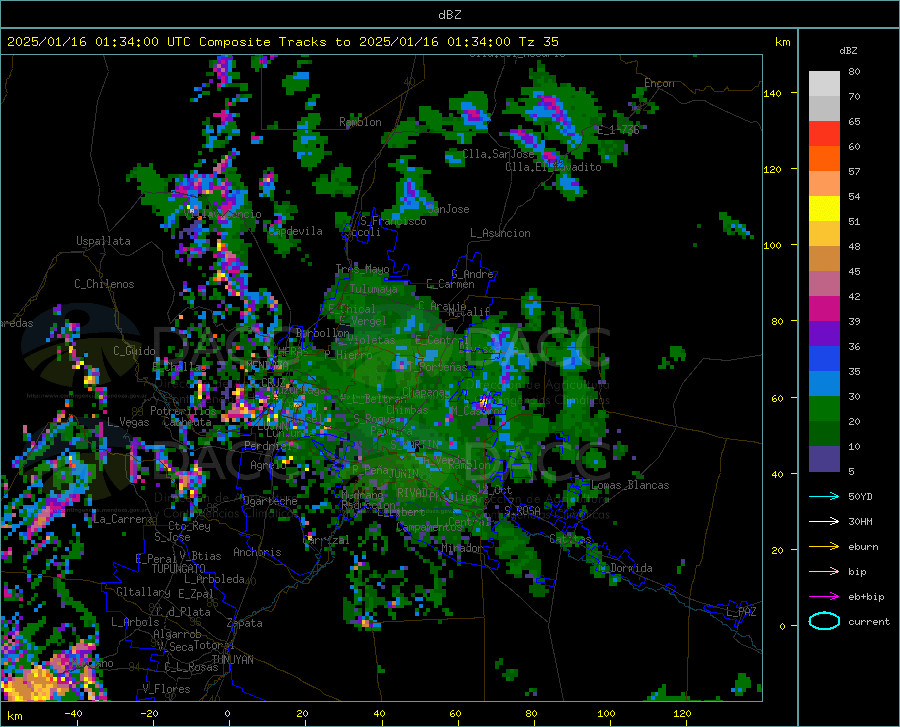The image size is (900, 727).
Task: Click the -40 km horizontal axis tick
Action: coord(73,714)
